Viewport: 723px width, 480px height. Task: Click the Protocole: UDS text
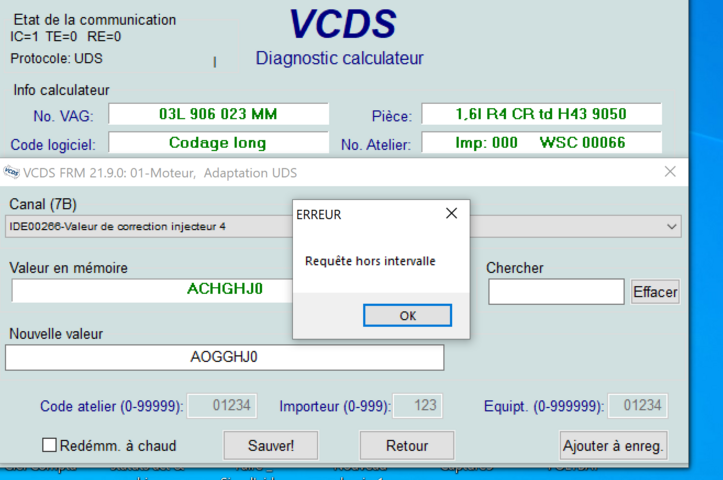tap(56, 59)
